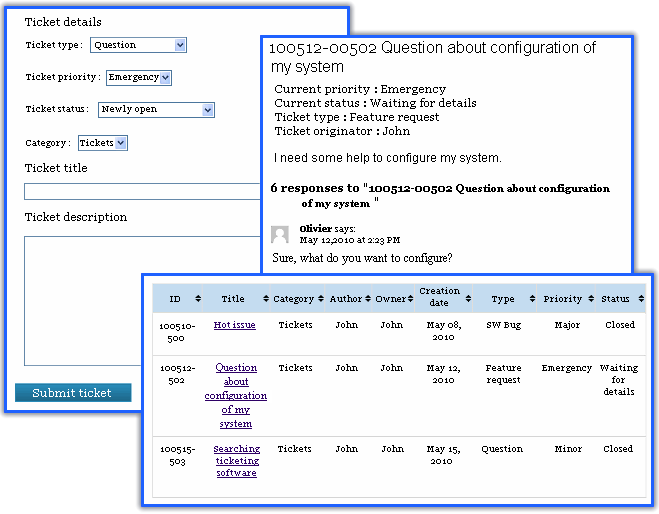The width and height of the screenshot is (659, 514).
Task: Click the Emergency priority cell in table
Action: point(567,368)
